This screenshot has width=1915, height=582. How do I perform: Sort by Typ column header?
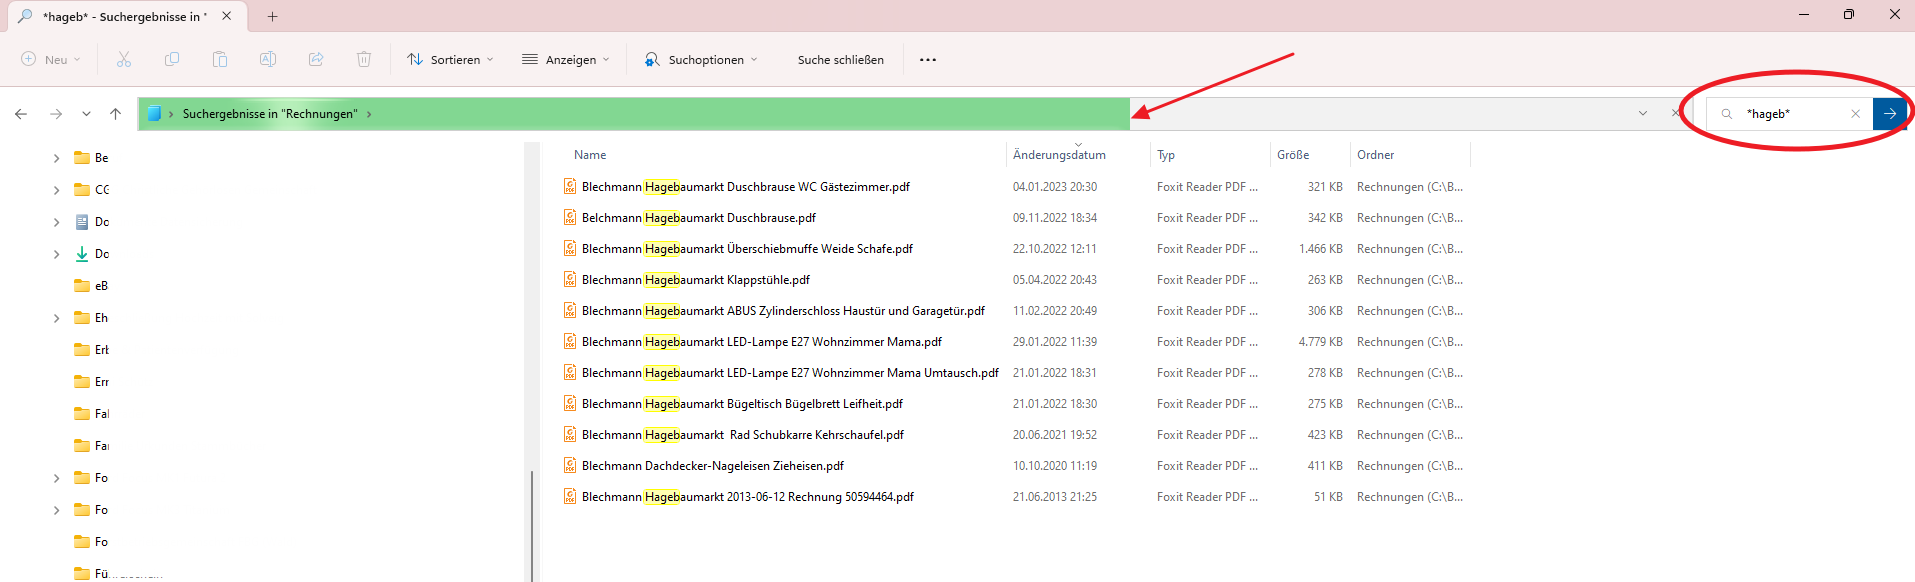tap(1166, 155)
